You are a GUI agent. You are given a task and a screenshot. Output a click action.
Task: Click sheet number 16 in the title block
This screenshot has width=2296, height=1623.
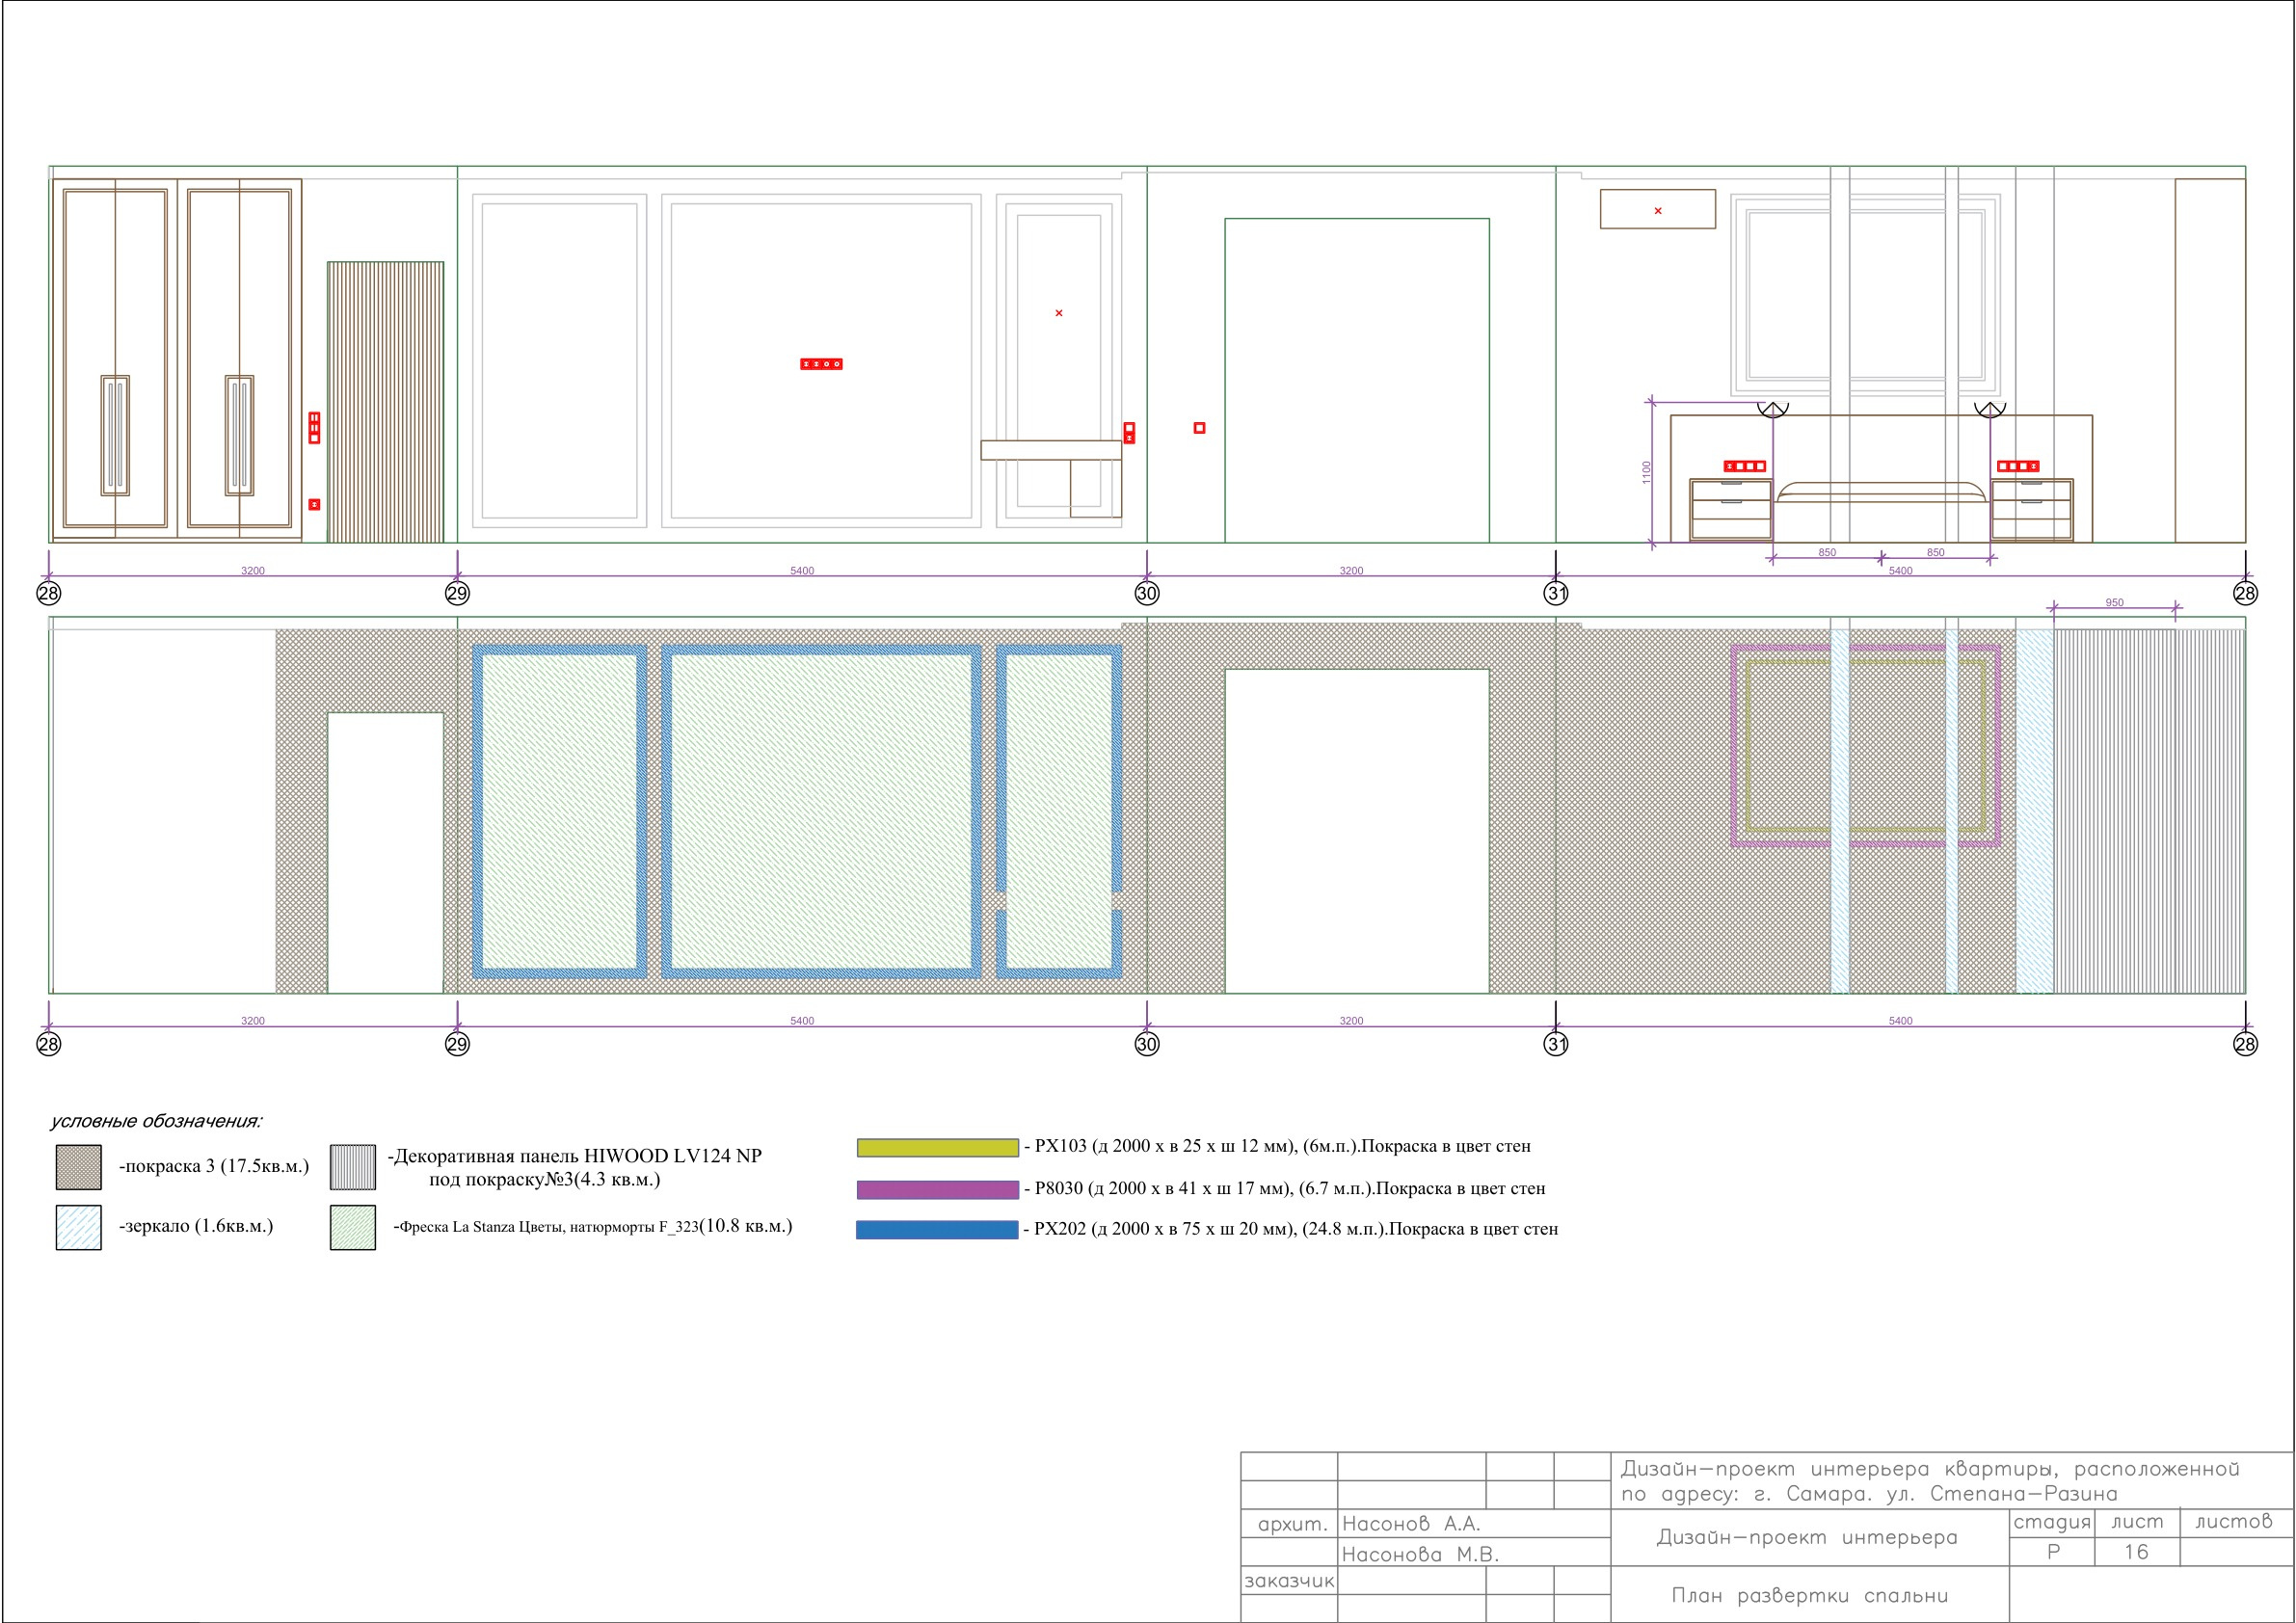coord(2136,1552)
